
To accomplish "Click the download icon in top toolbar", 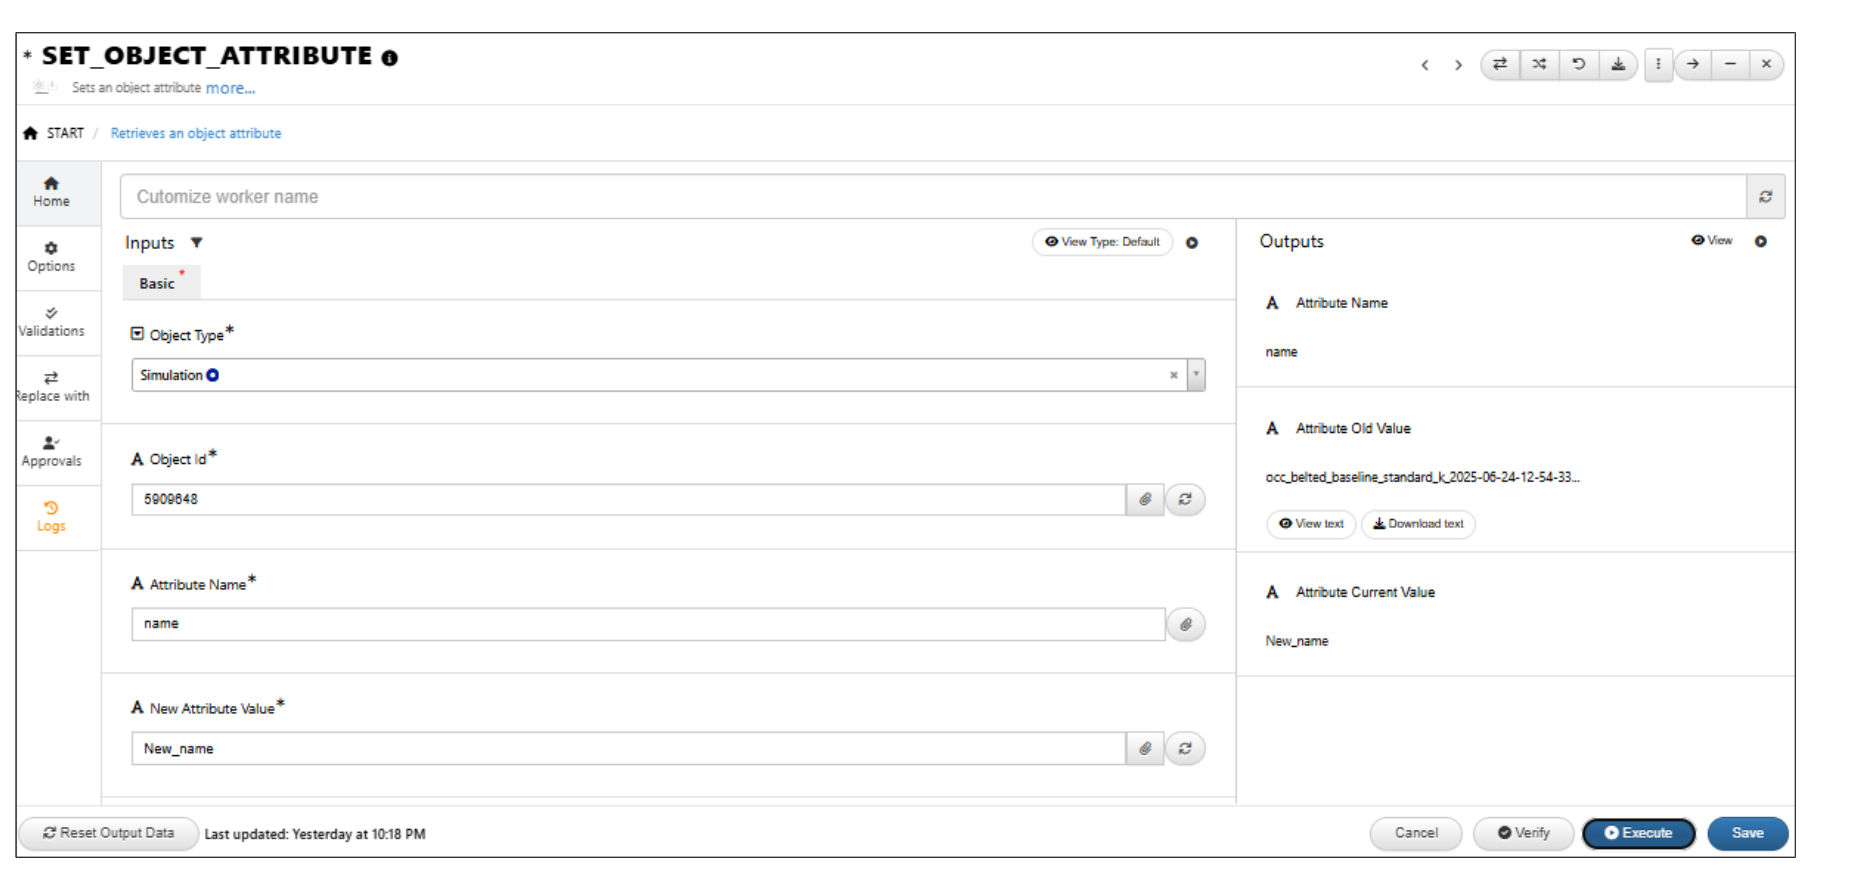I will coord(1617,64).
